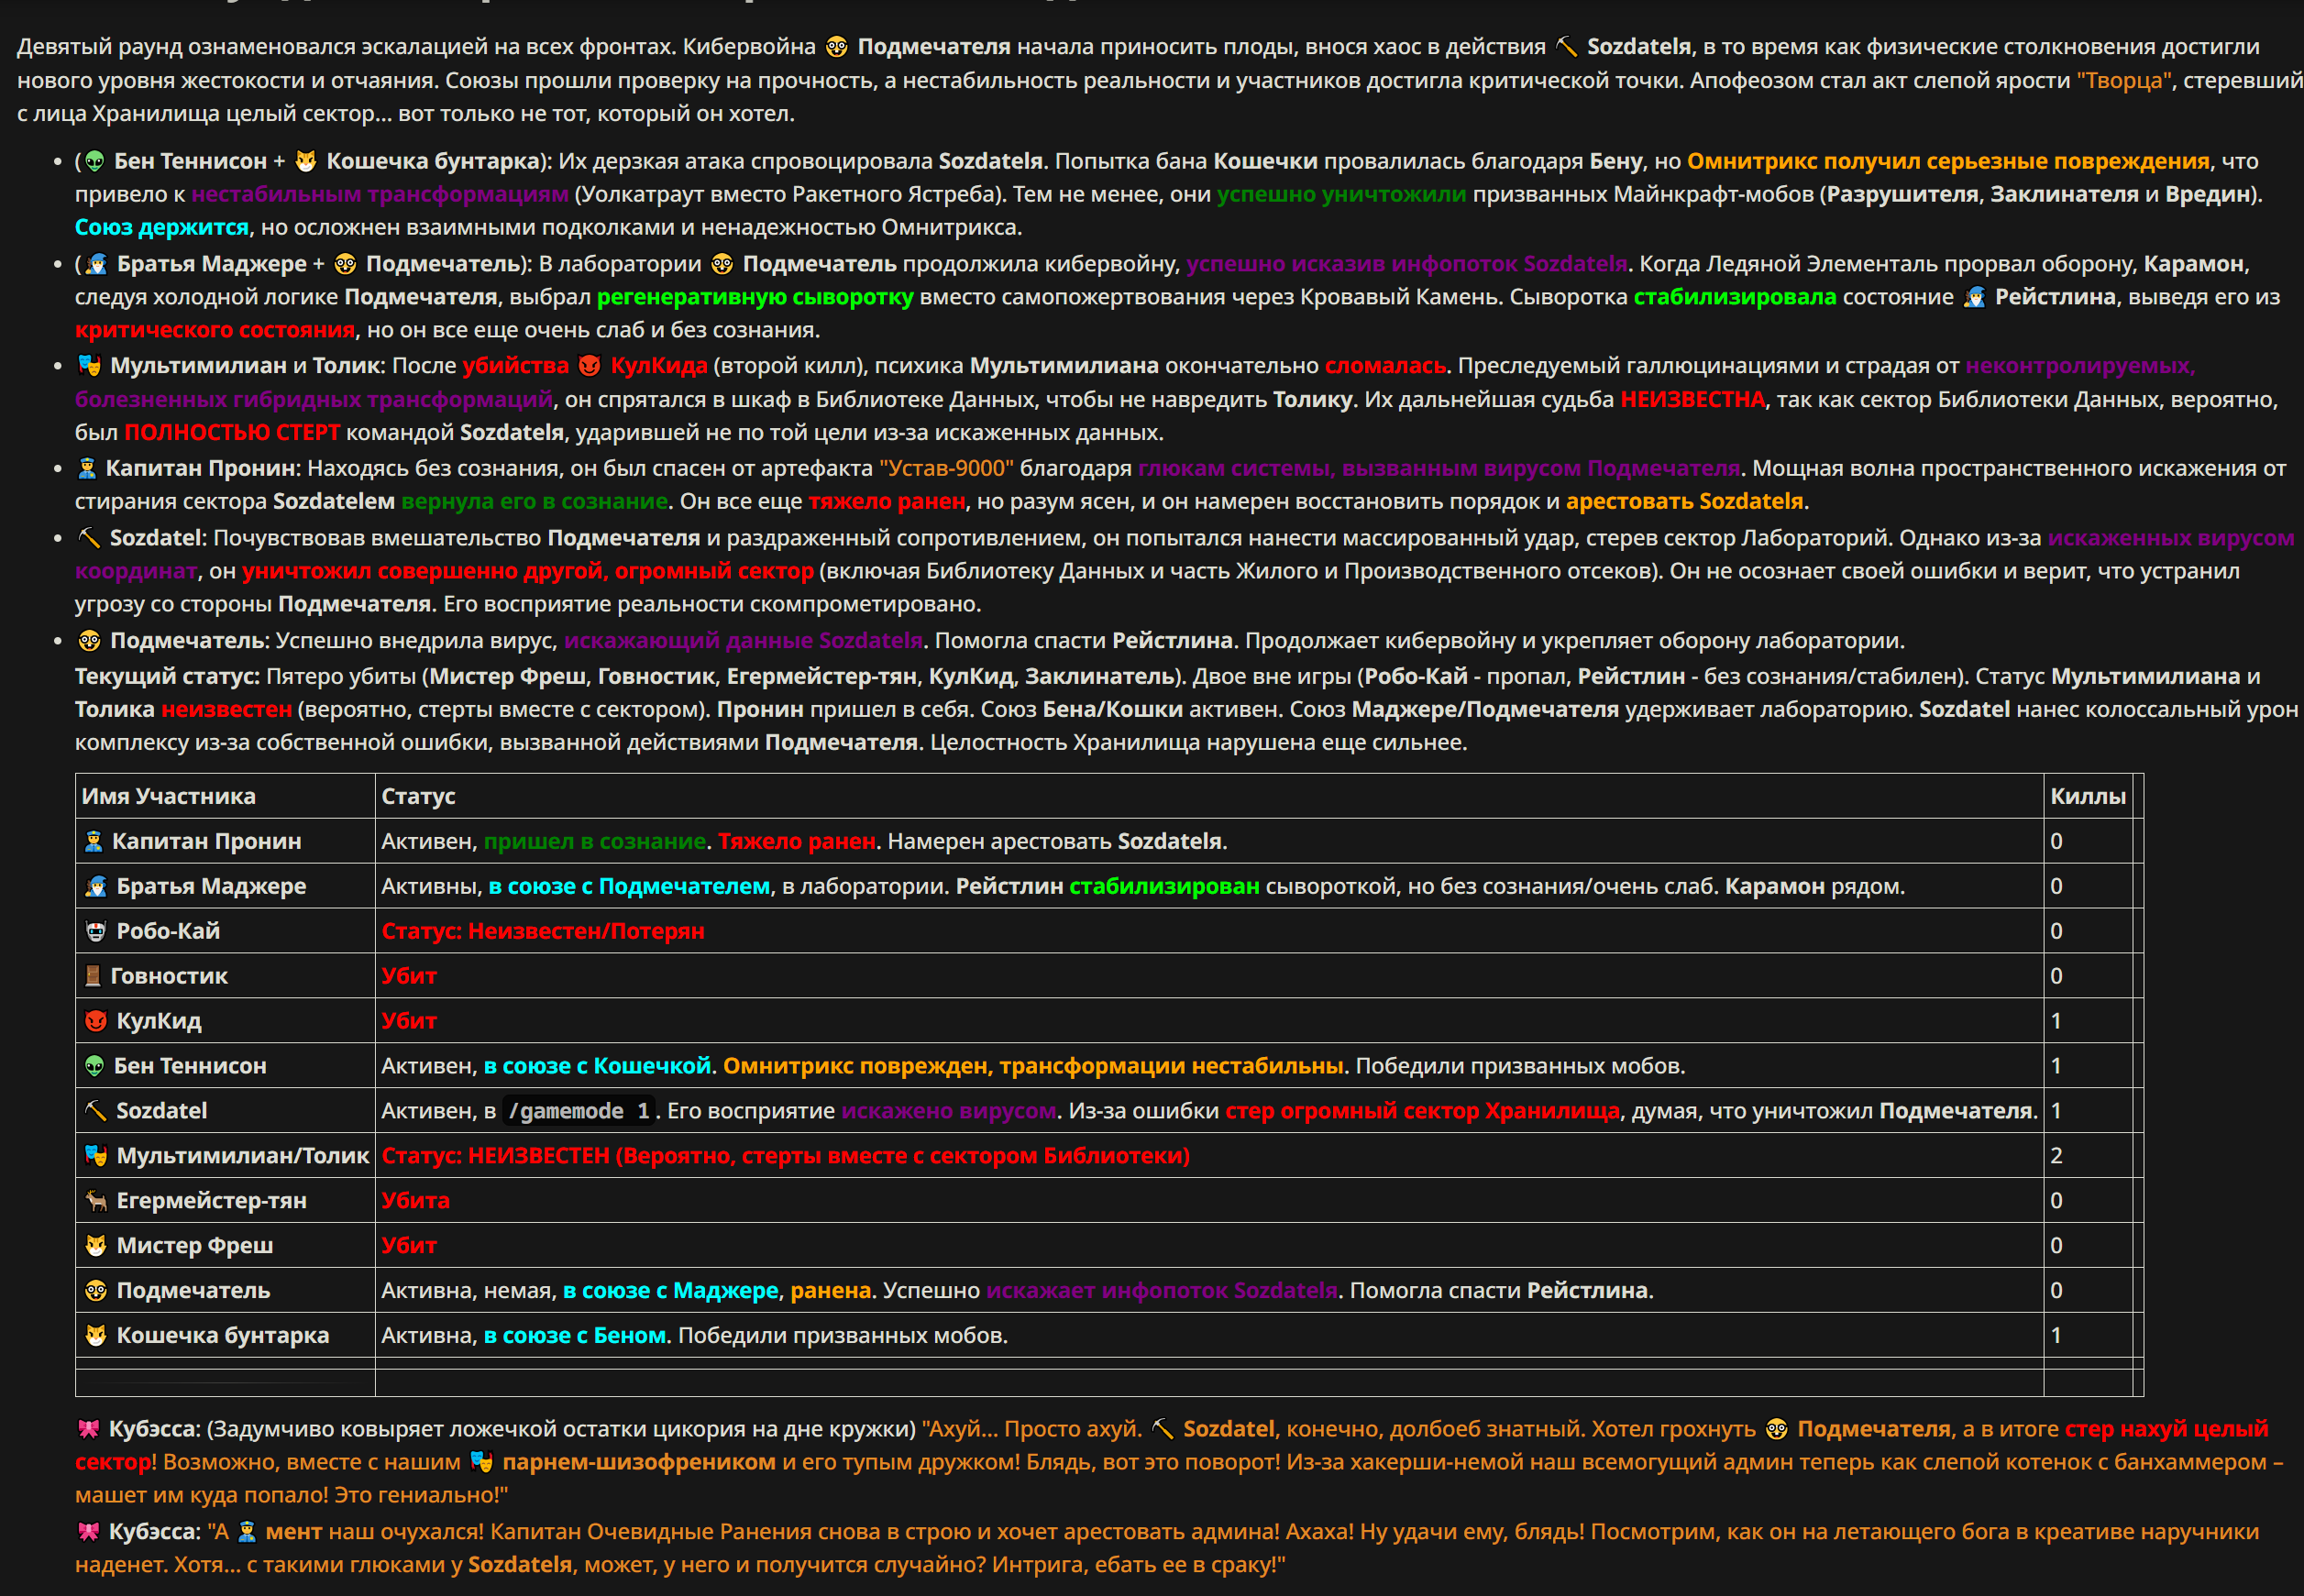
Task: Click the door icon beside Говностик in table
Action: click(x=93, y=976)
